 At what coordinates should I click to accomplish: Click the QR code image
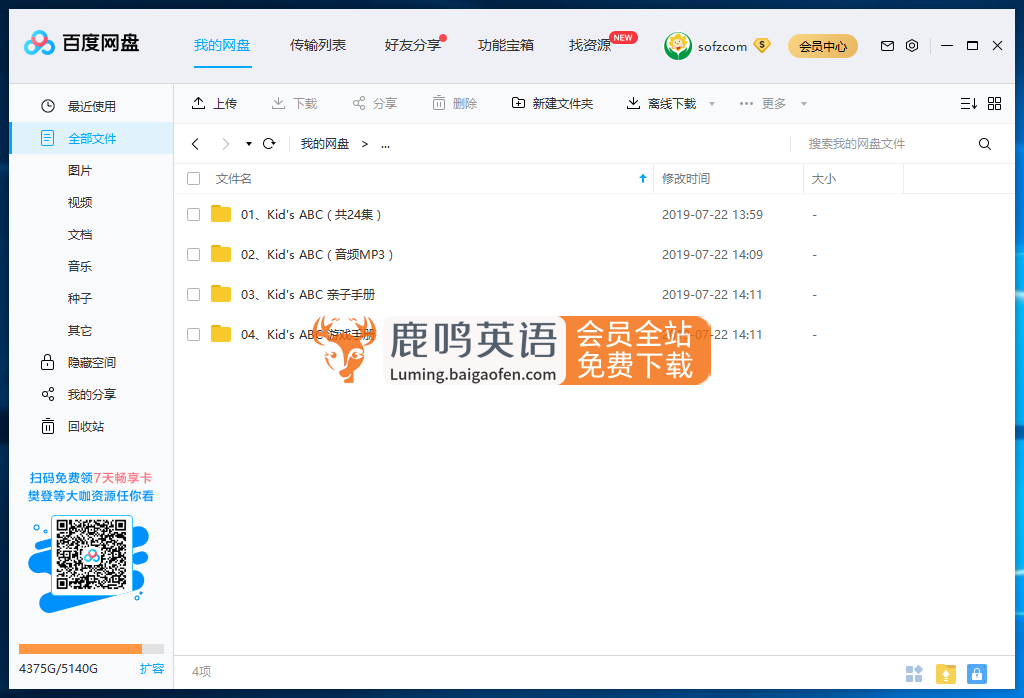tap(91, 554)
